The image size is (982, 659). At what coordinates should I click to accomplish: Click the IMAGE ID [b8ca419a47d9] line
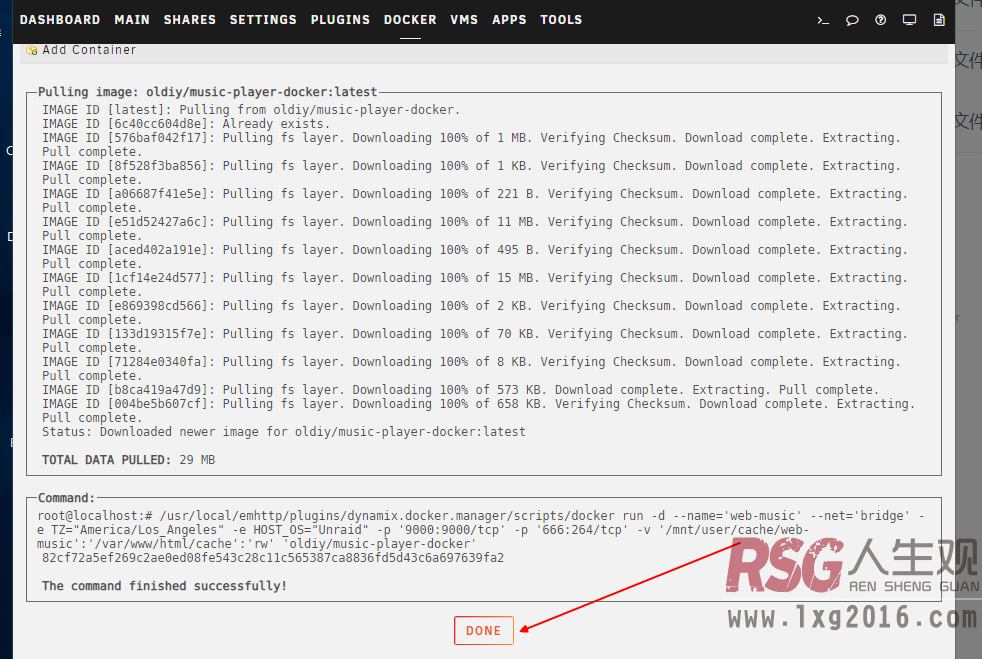tap(460, 390)
